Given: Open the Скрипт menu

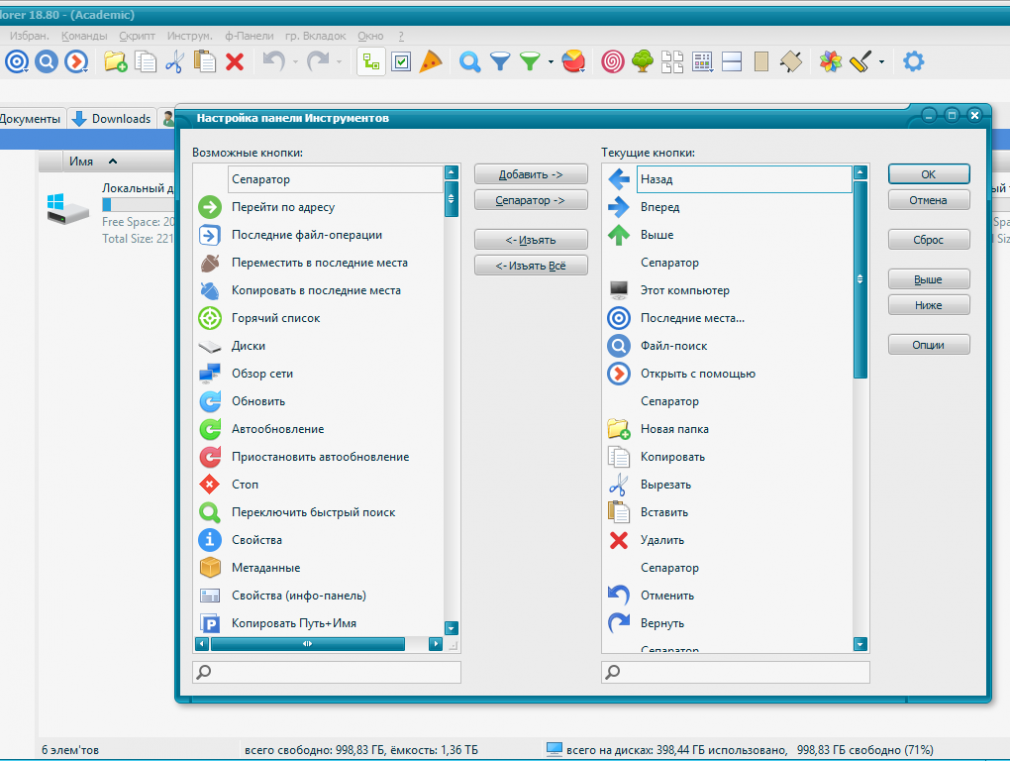Looking at the screenshot, I should tap(137, 36).
